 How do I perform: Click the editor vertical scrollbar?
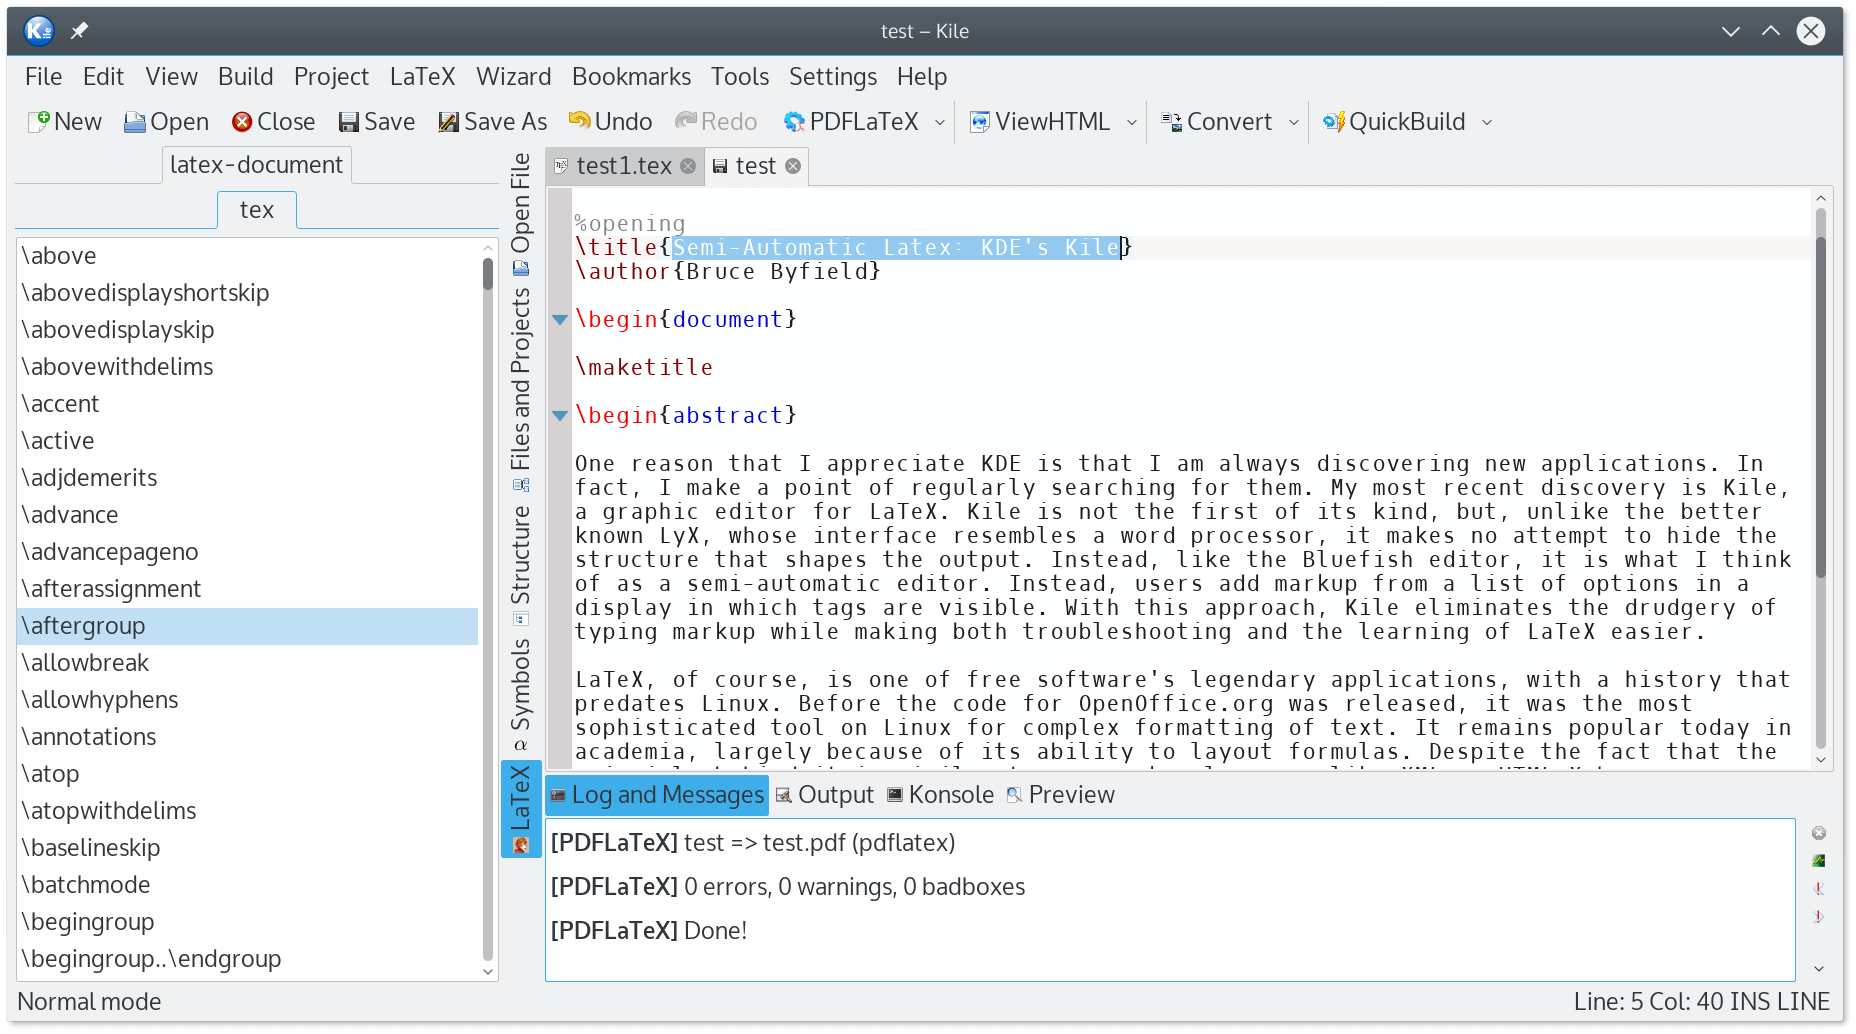coord(1821,478)
